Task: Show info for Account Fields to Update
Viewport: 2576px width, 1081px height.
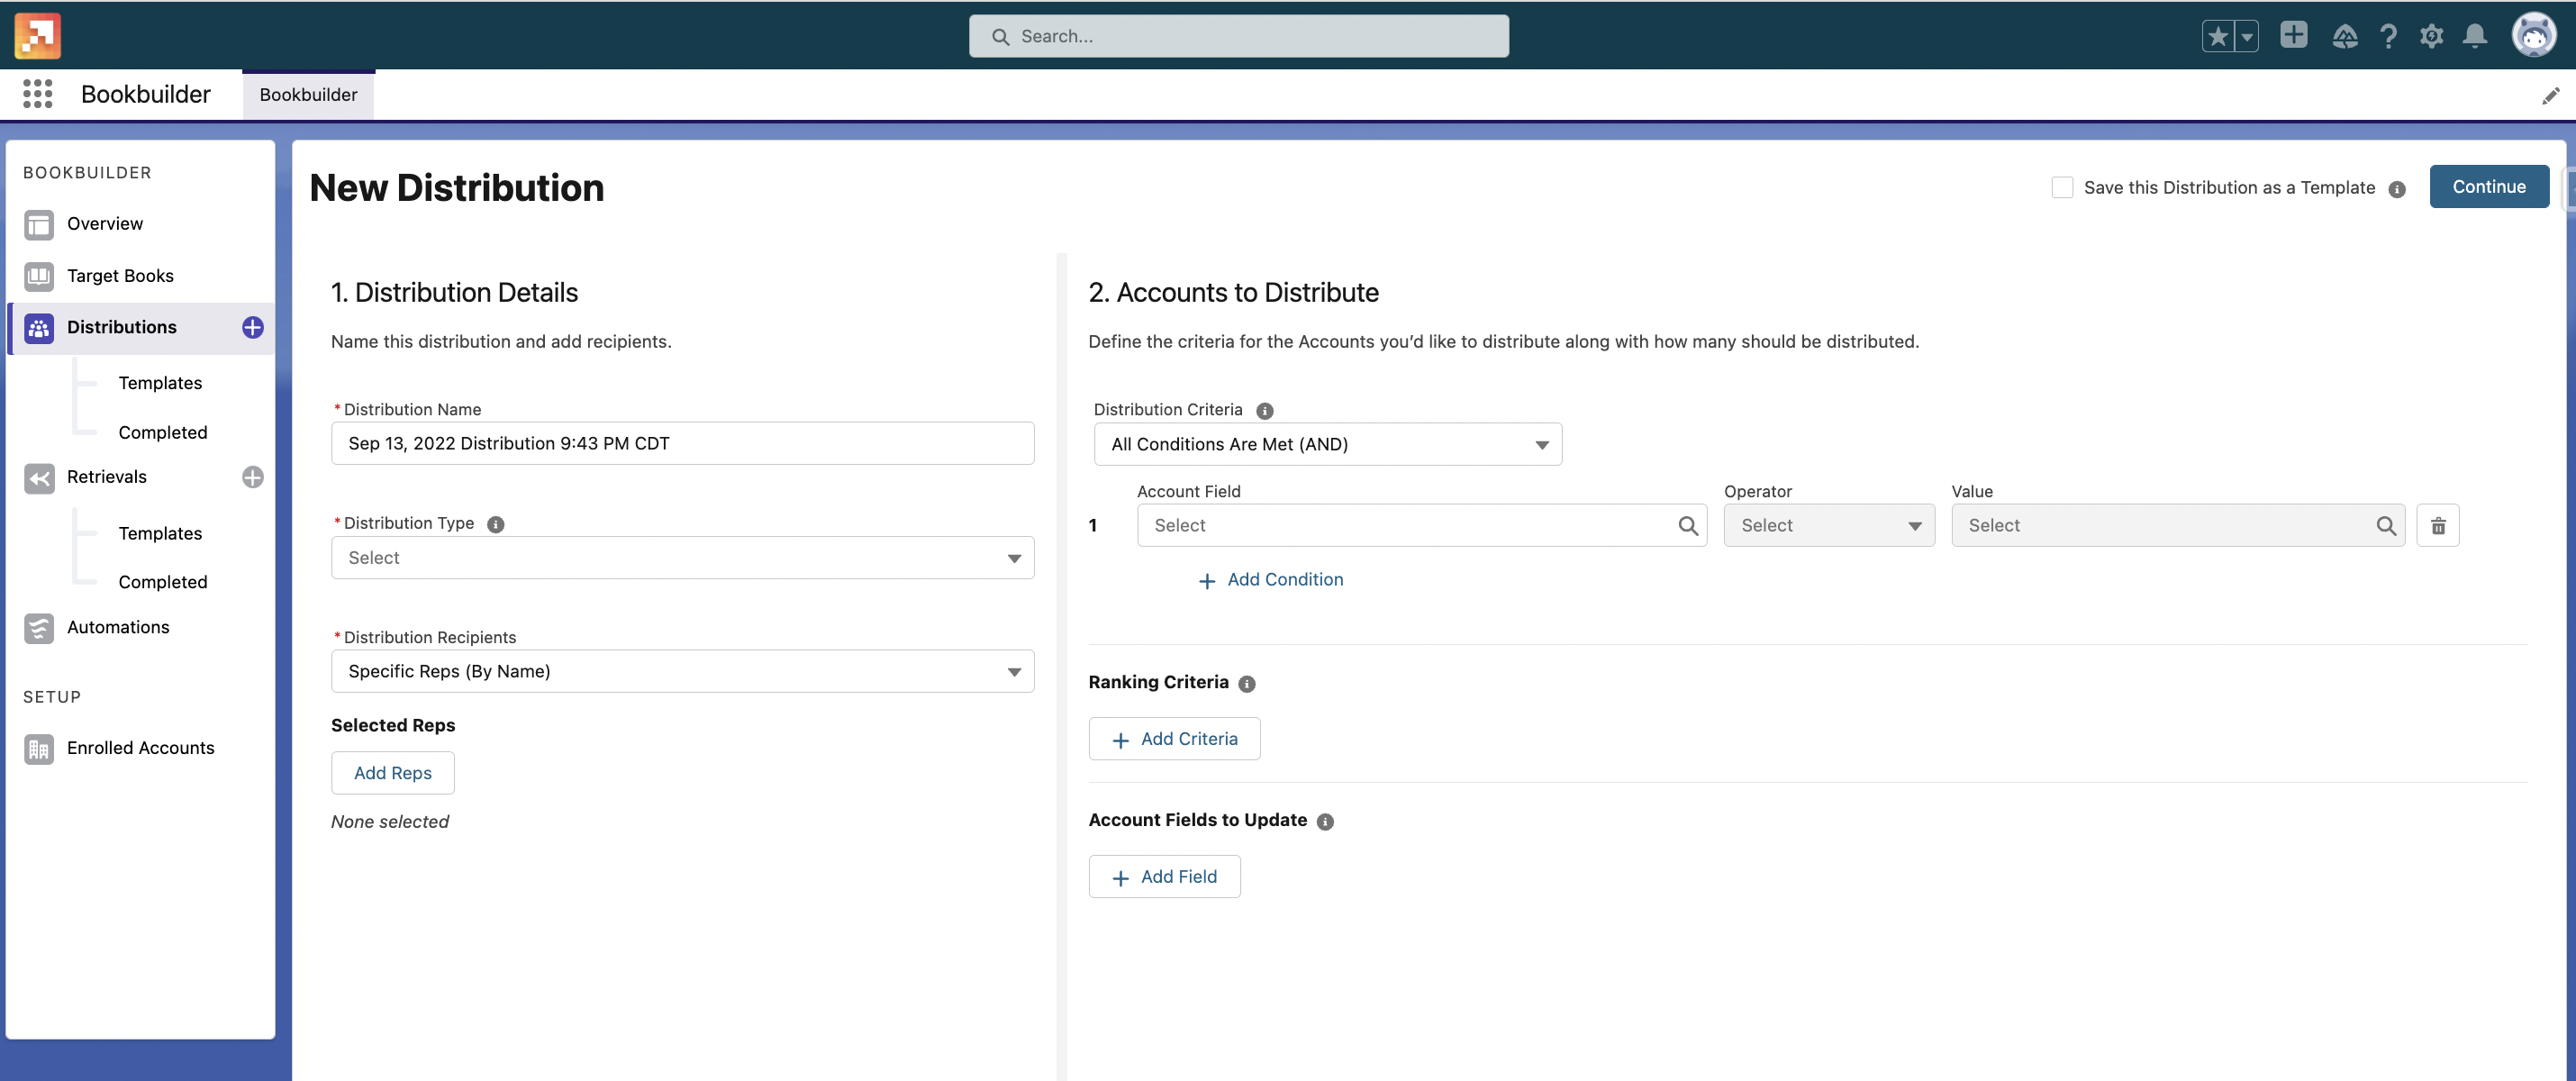Action: pos(1325,822)
